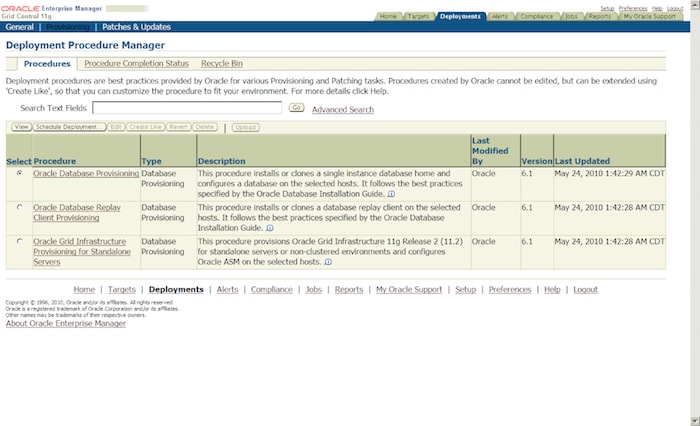Image resolution: width=700 pixels, height=426 pixels.
Task: Open the Deployments tab
Action: click(x=460, y=17)
